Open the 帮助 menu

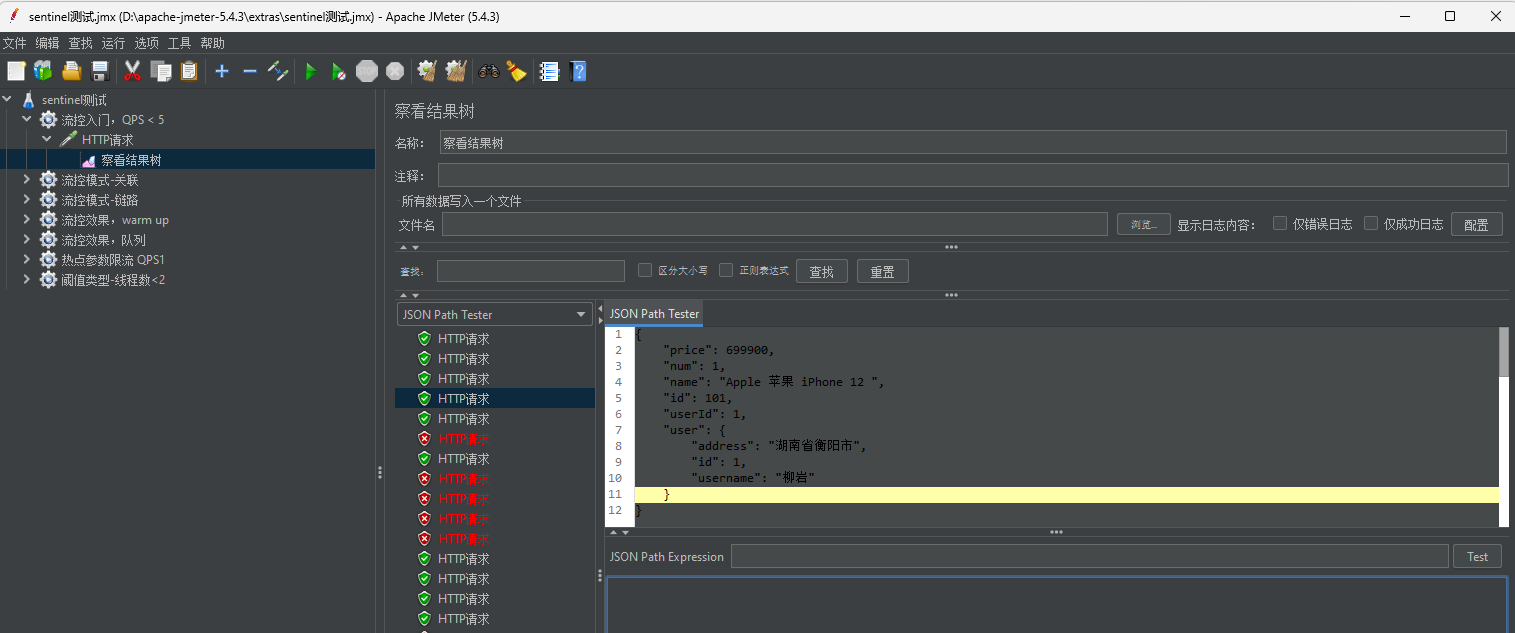(x=212, y=43)
